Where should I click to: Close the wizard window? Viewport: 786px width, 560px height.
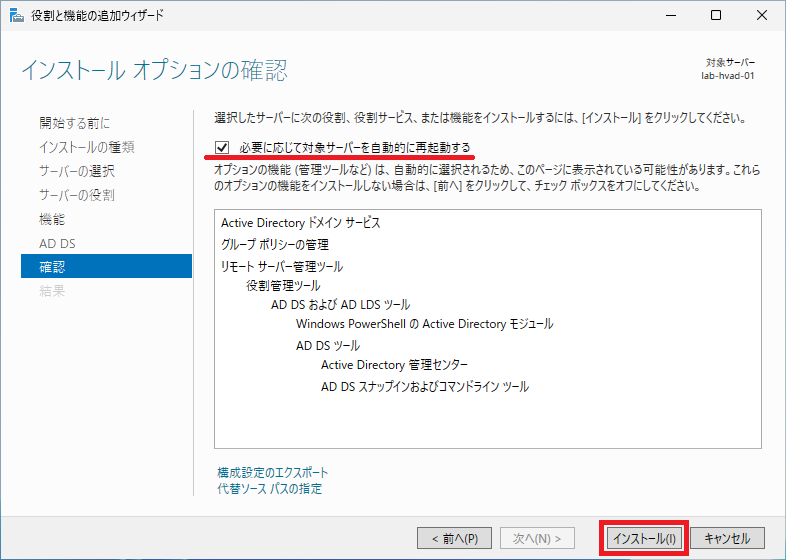click(x=762, y=16)
